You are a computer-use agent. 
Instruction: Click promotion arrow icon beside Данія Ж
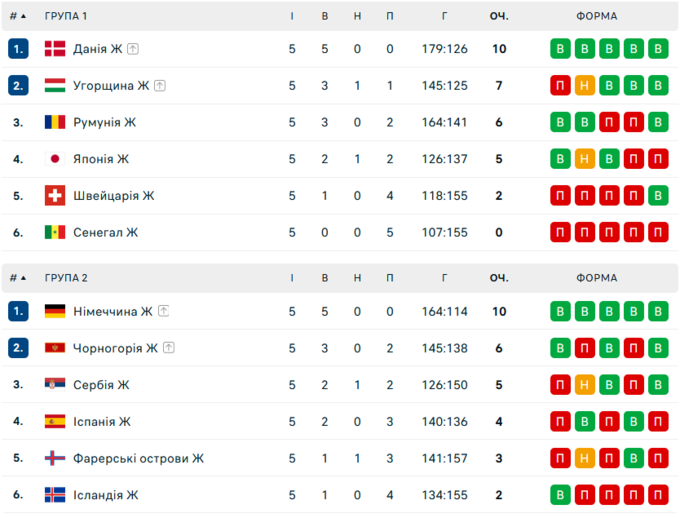pos(133,49)
